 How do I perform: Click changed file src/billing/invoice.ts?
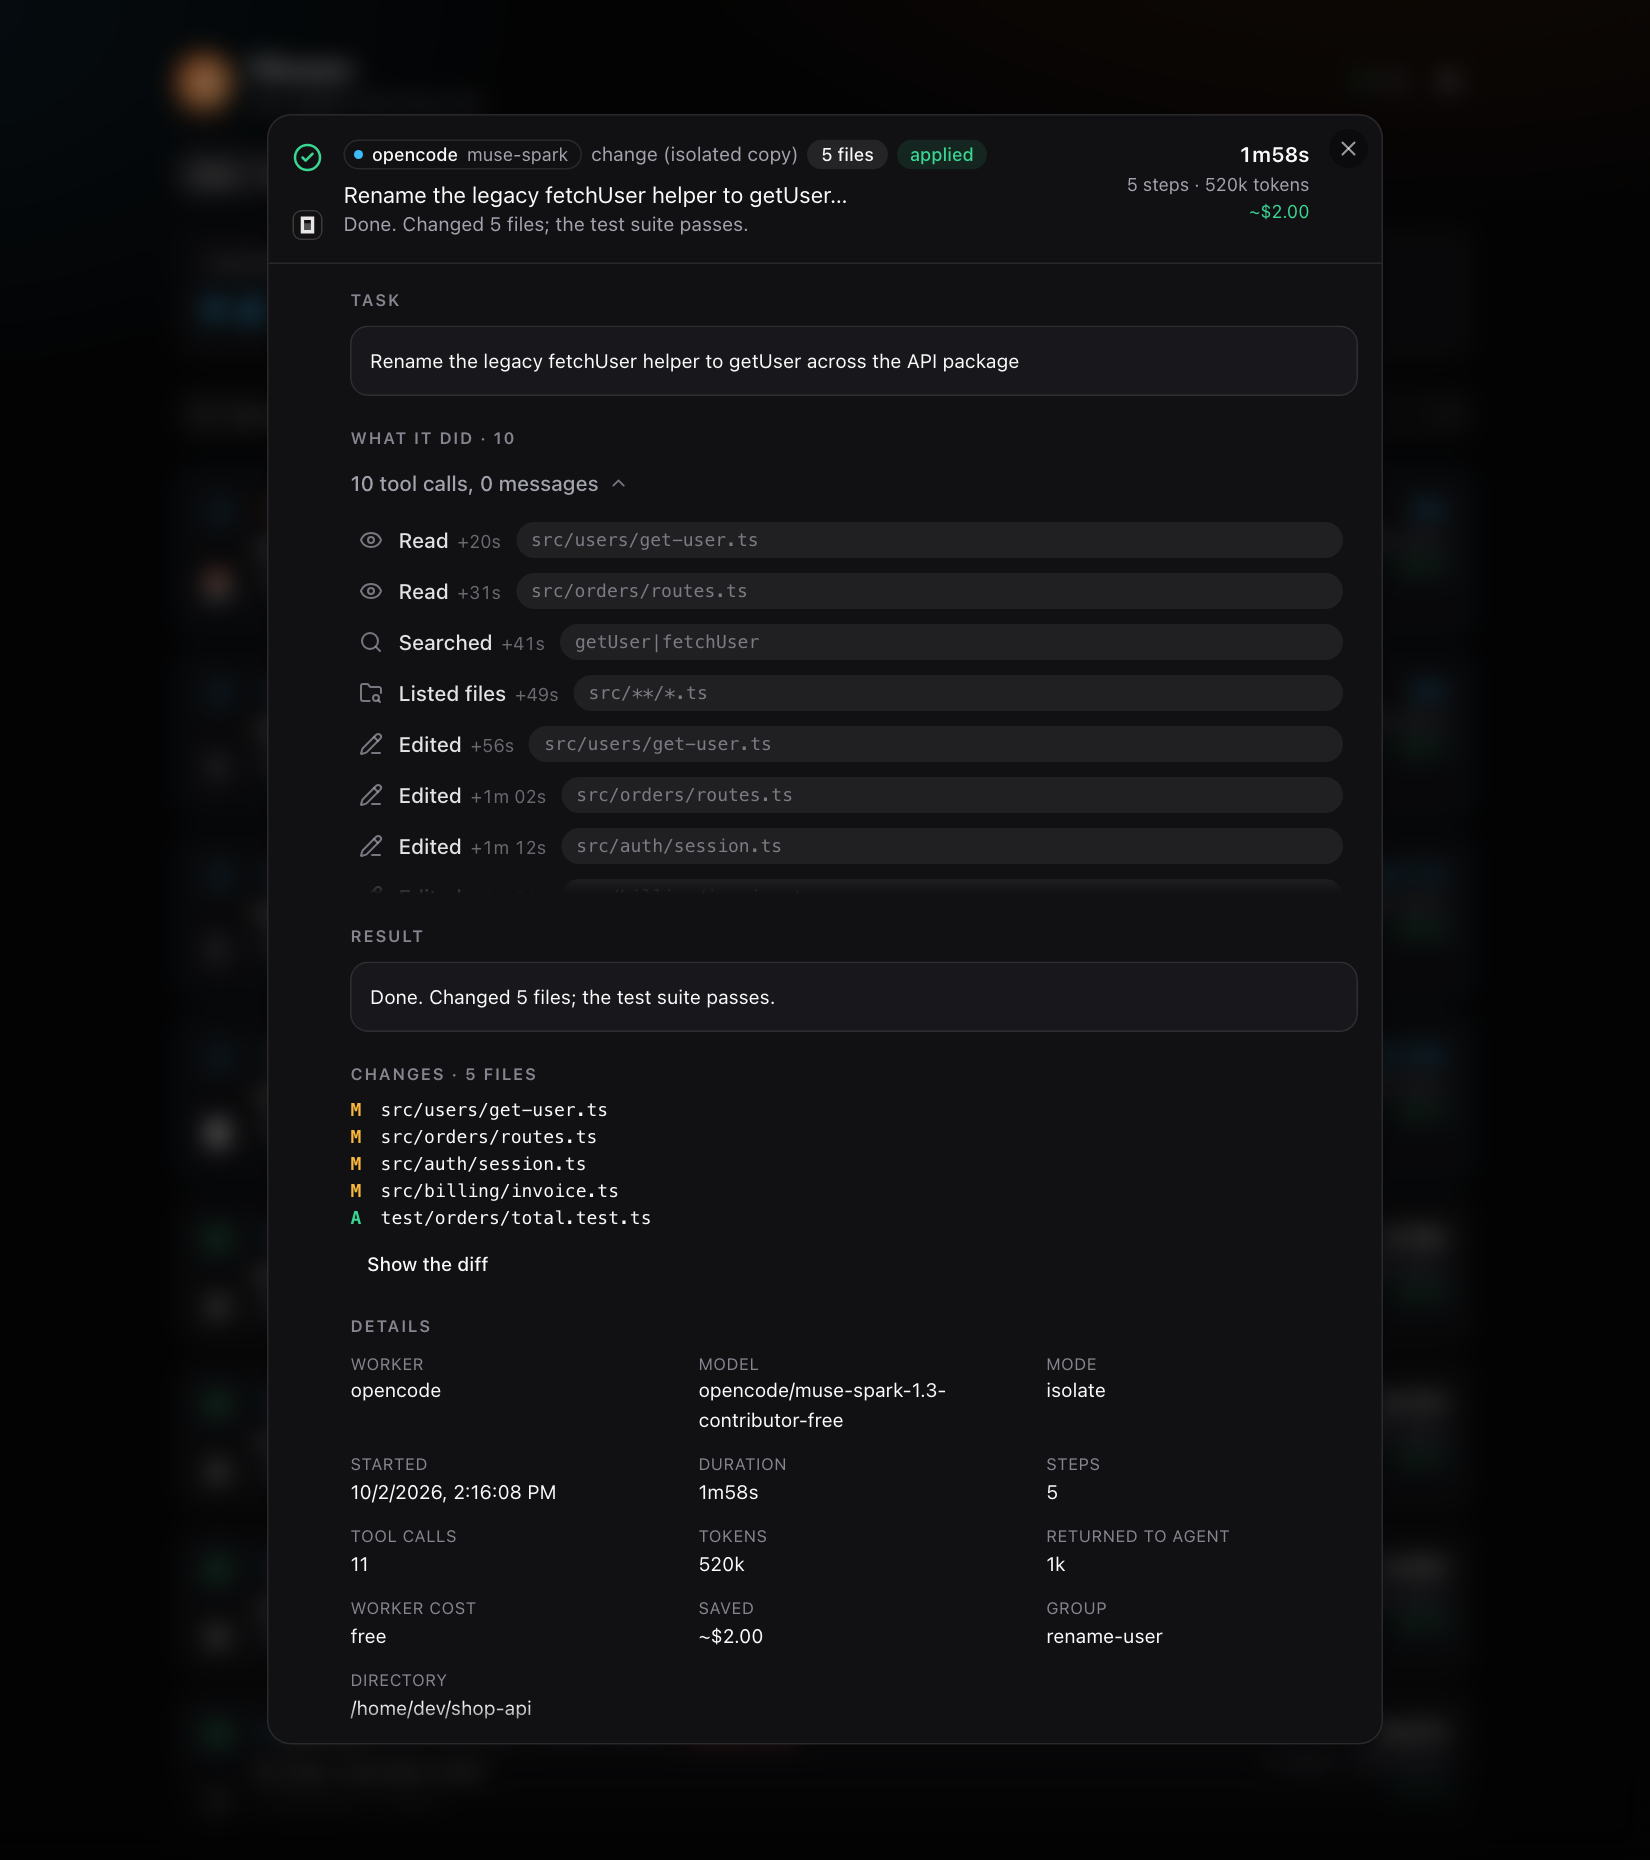click(x=499, y=1191)
